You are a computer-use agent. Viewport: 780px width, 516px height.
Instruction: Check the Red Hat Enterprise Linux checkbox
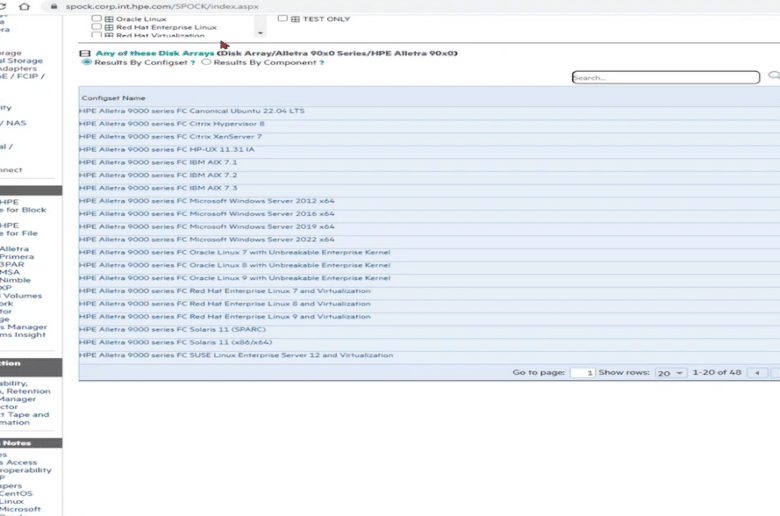[97, 27]
